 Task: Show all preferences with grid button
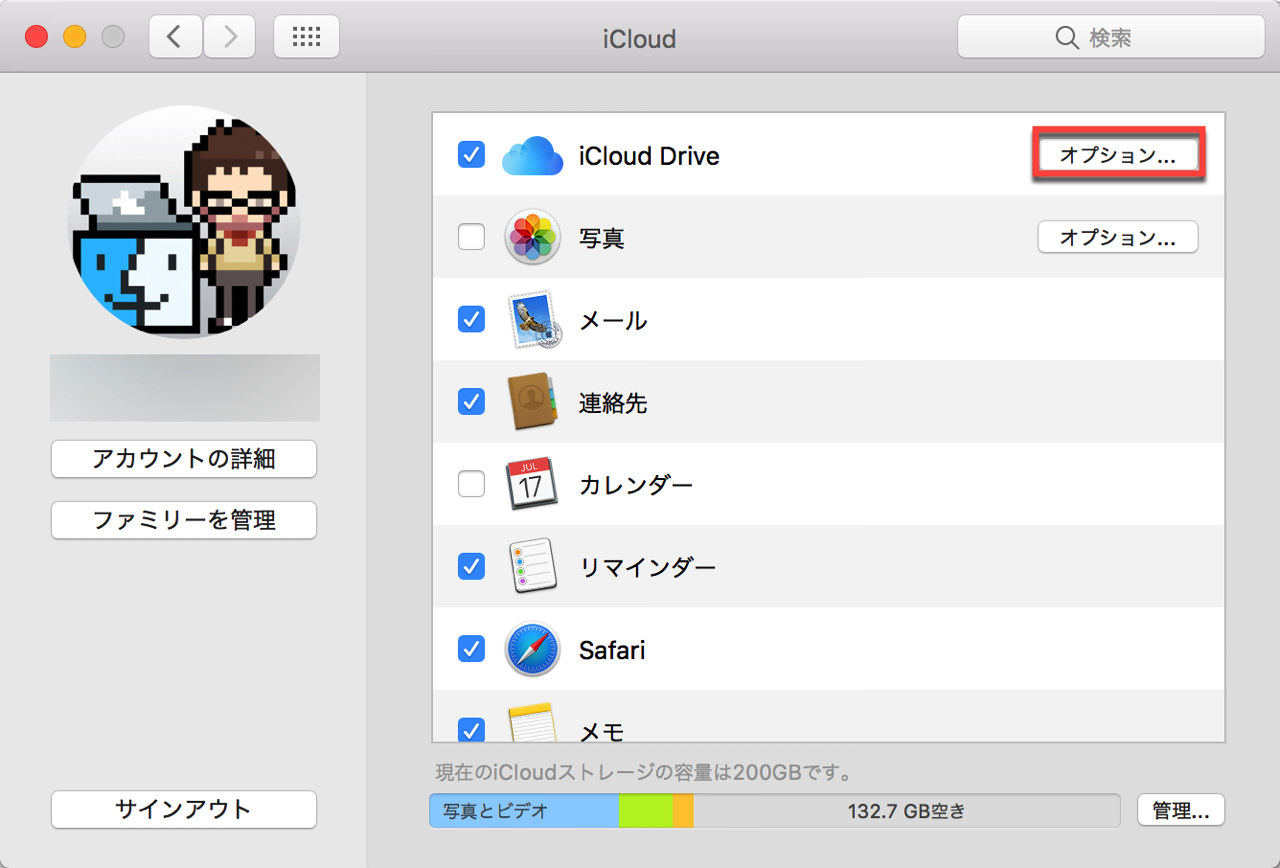pos(306,37)
